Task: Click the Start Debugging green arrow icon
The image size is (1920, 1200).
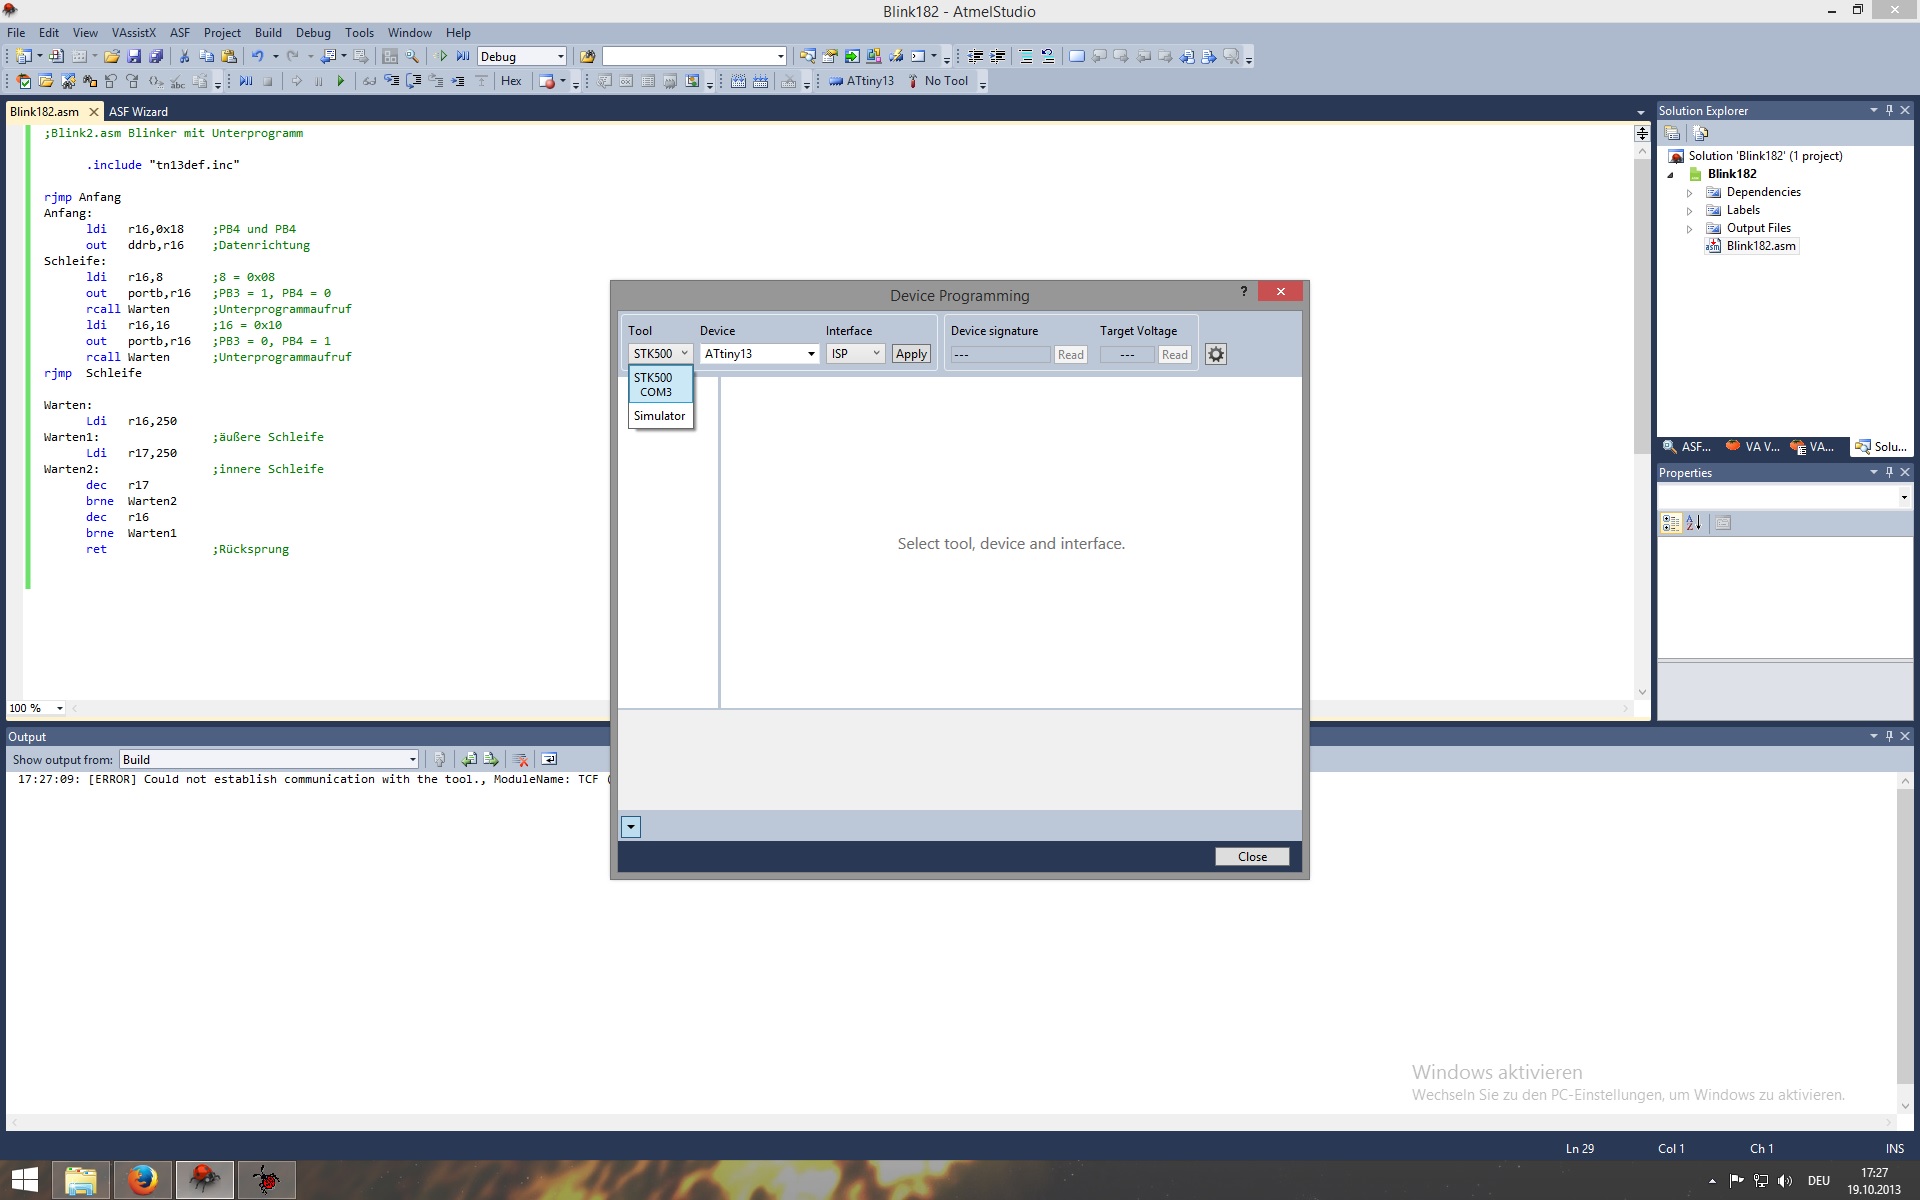Action: (x=442, y=57)
